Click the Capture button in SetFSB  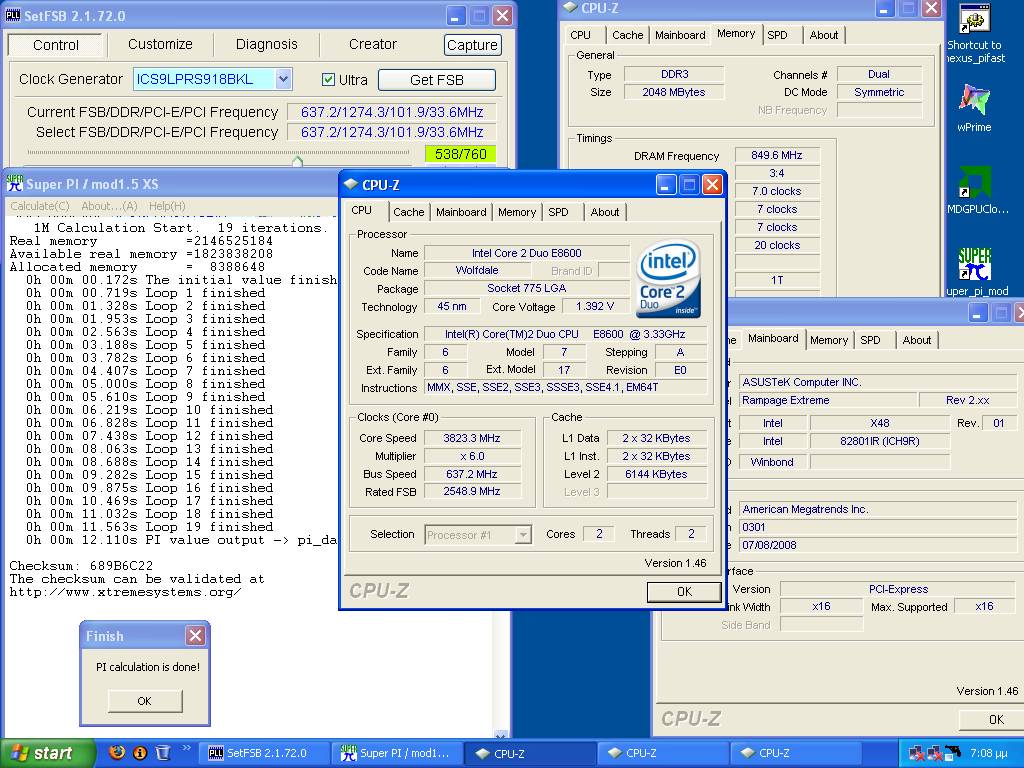pyautogui.click(x=472, y=44)
